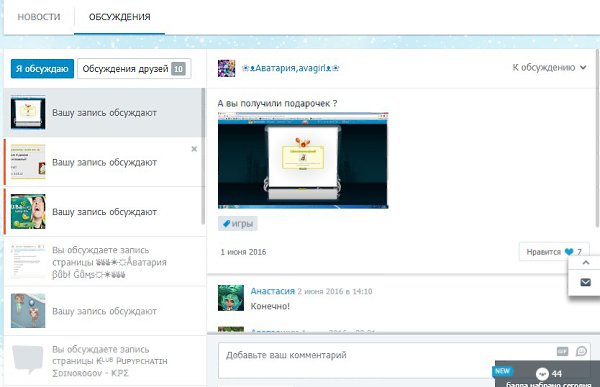Click the GIF insert icon in comment box
Screen dimensions: 600x387
(x=562, y=351)
